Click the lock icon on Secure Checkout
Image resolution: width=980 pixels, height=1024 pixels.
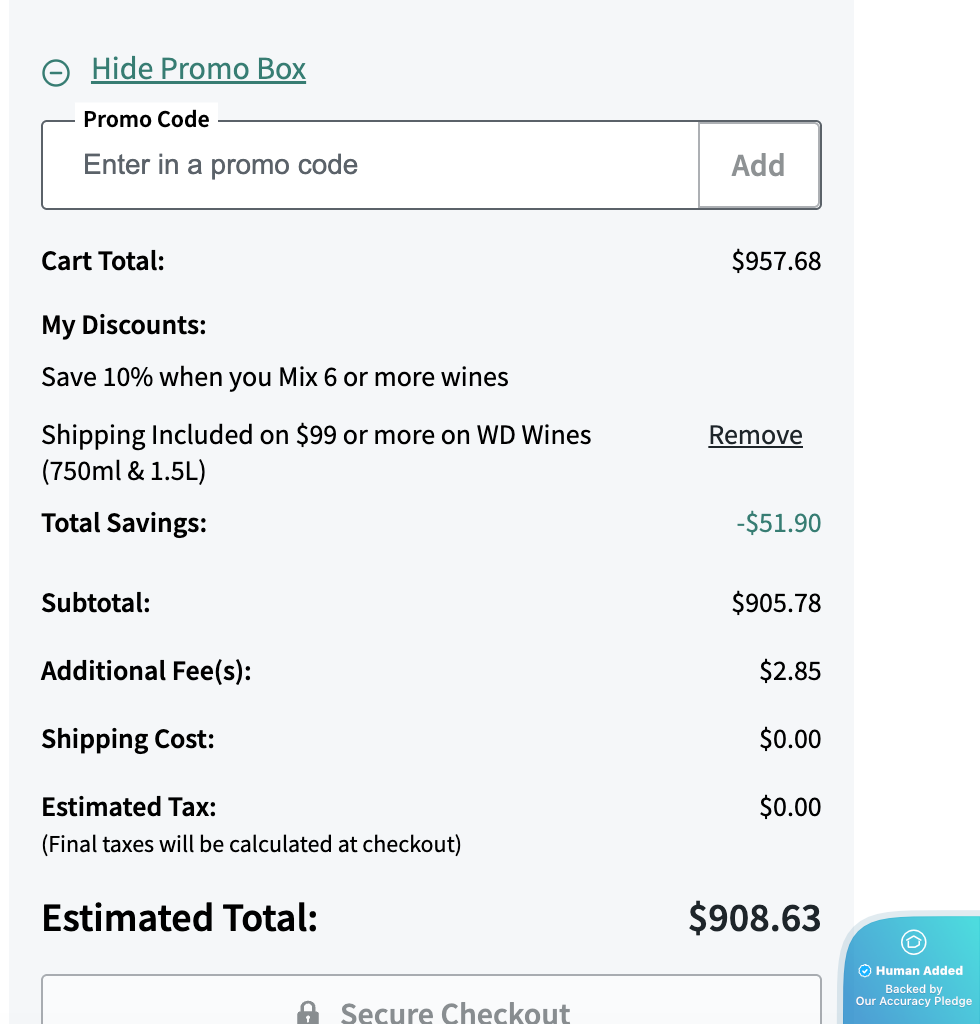[309, 1012]
